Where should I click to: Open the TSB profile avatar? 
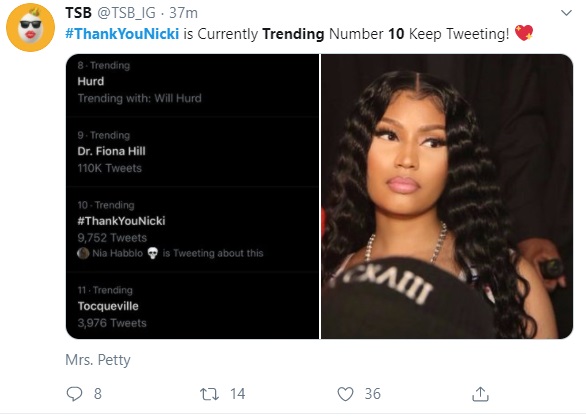pos(30,27)
